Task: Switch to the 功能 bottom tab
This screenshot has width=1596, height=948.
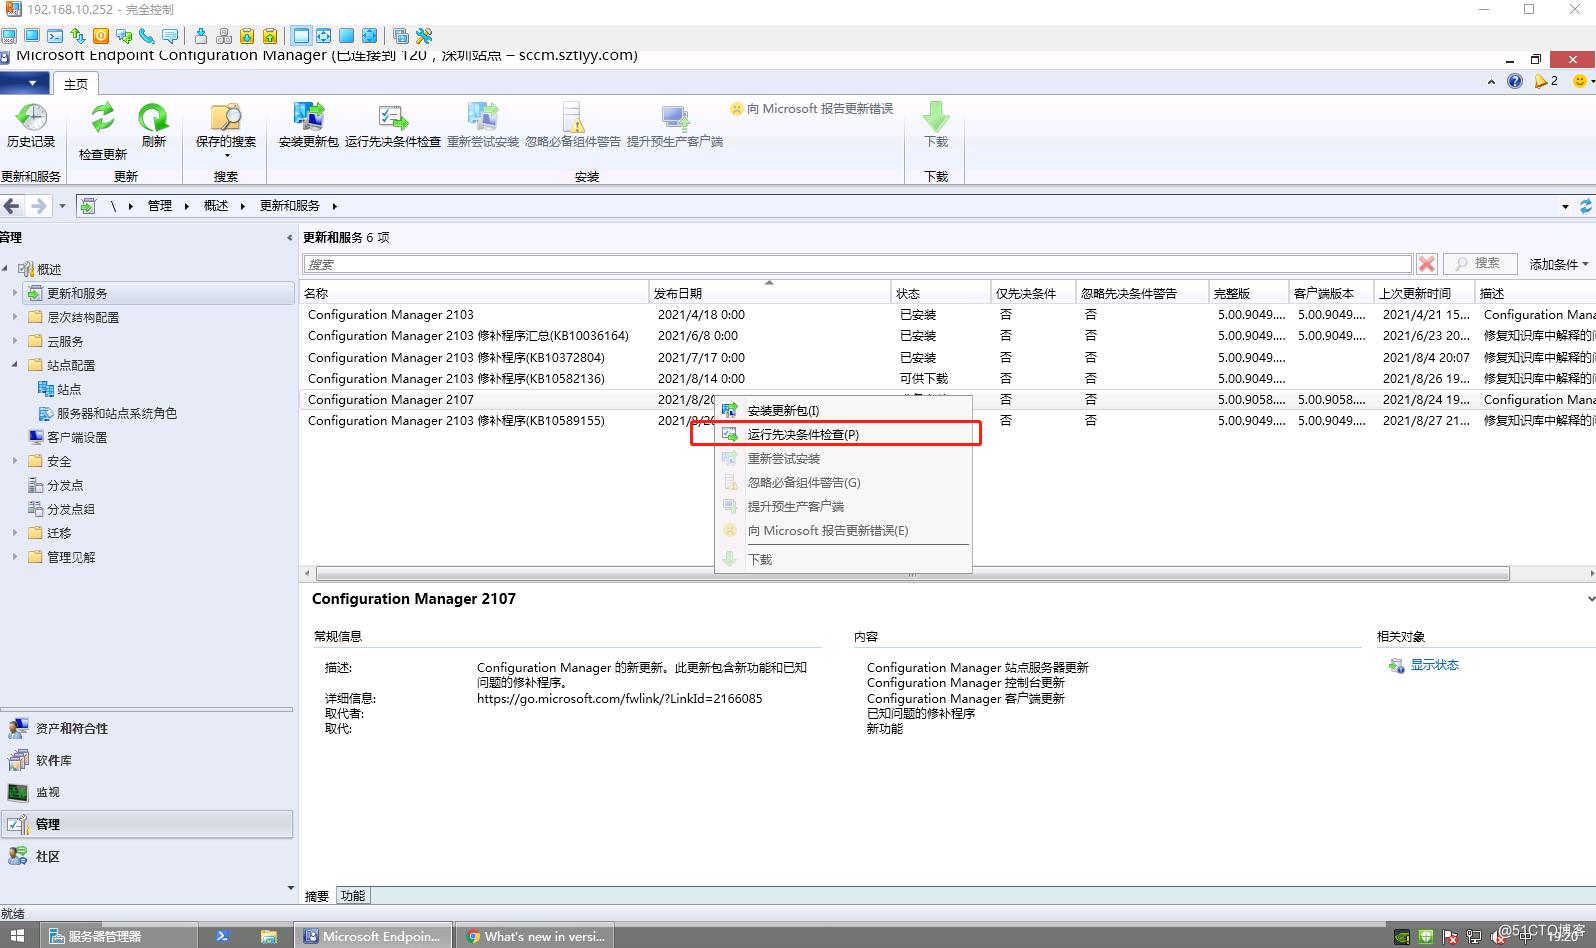Action: [353, 896]
